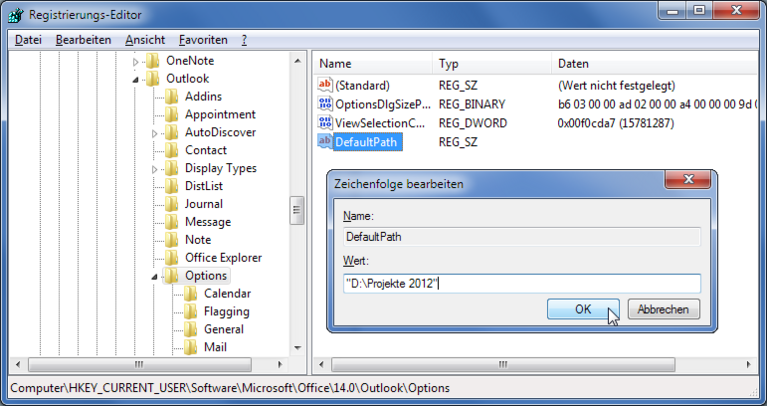The height and width of the screenshot is (406, 767).
Task: Open the Datei menu
Action: point(28,40)
